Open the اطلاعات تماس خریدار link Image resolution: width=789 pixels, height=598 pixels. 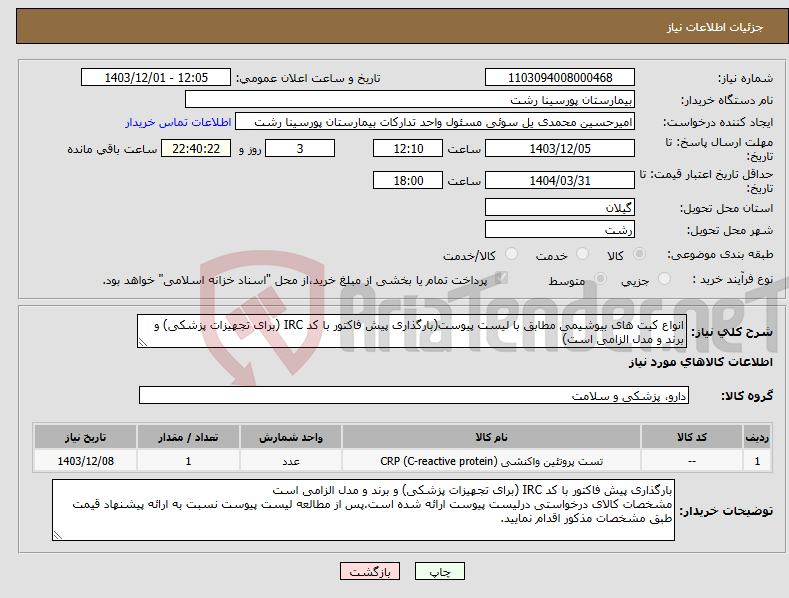(178, 122)
